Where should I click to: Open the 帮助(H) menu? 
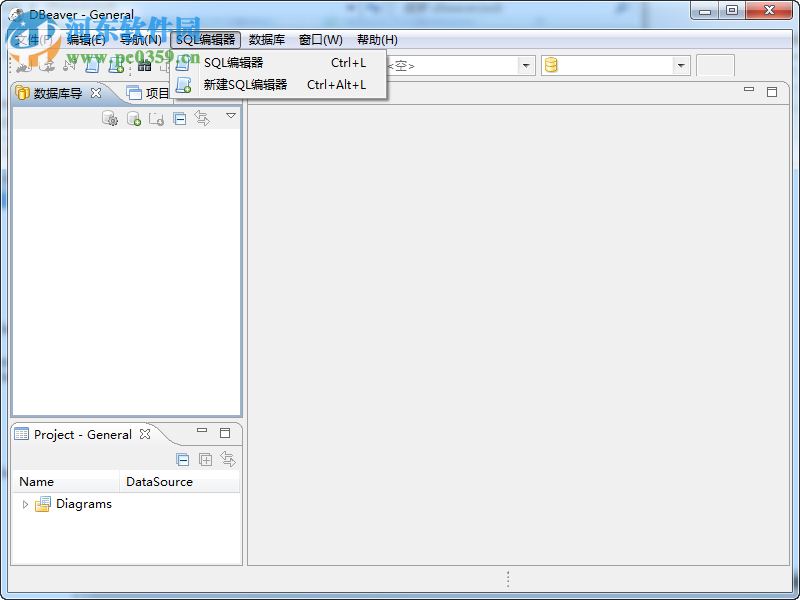coord(378,40)
